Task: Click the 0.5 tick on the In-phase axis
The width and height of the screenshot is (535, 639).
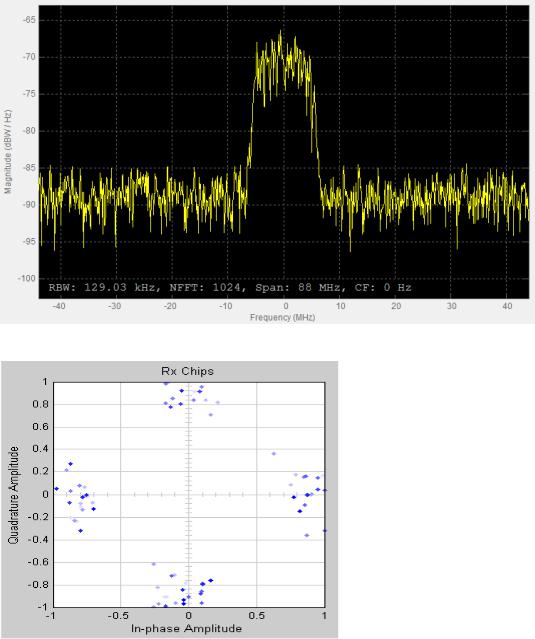Action: pyautogui.click(x=256, y=615)
